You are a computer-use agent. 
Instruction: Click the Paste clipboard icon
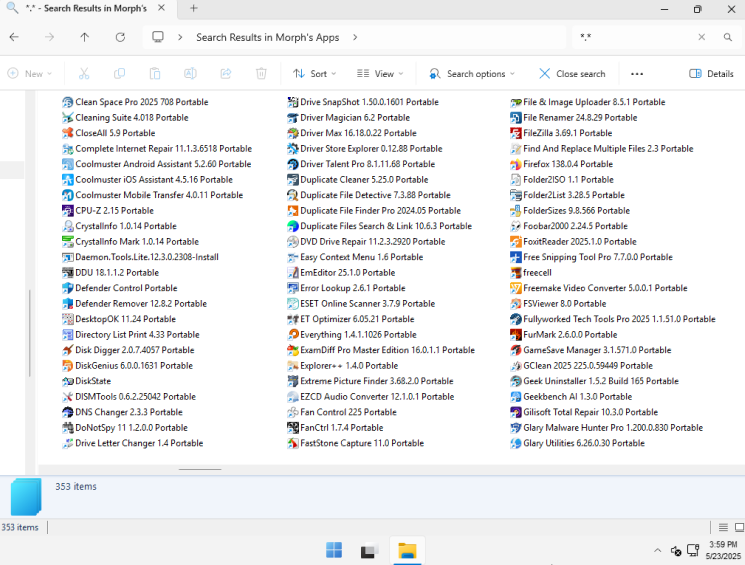click(x=155, y=74)
